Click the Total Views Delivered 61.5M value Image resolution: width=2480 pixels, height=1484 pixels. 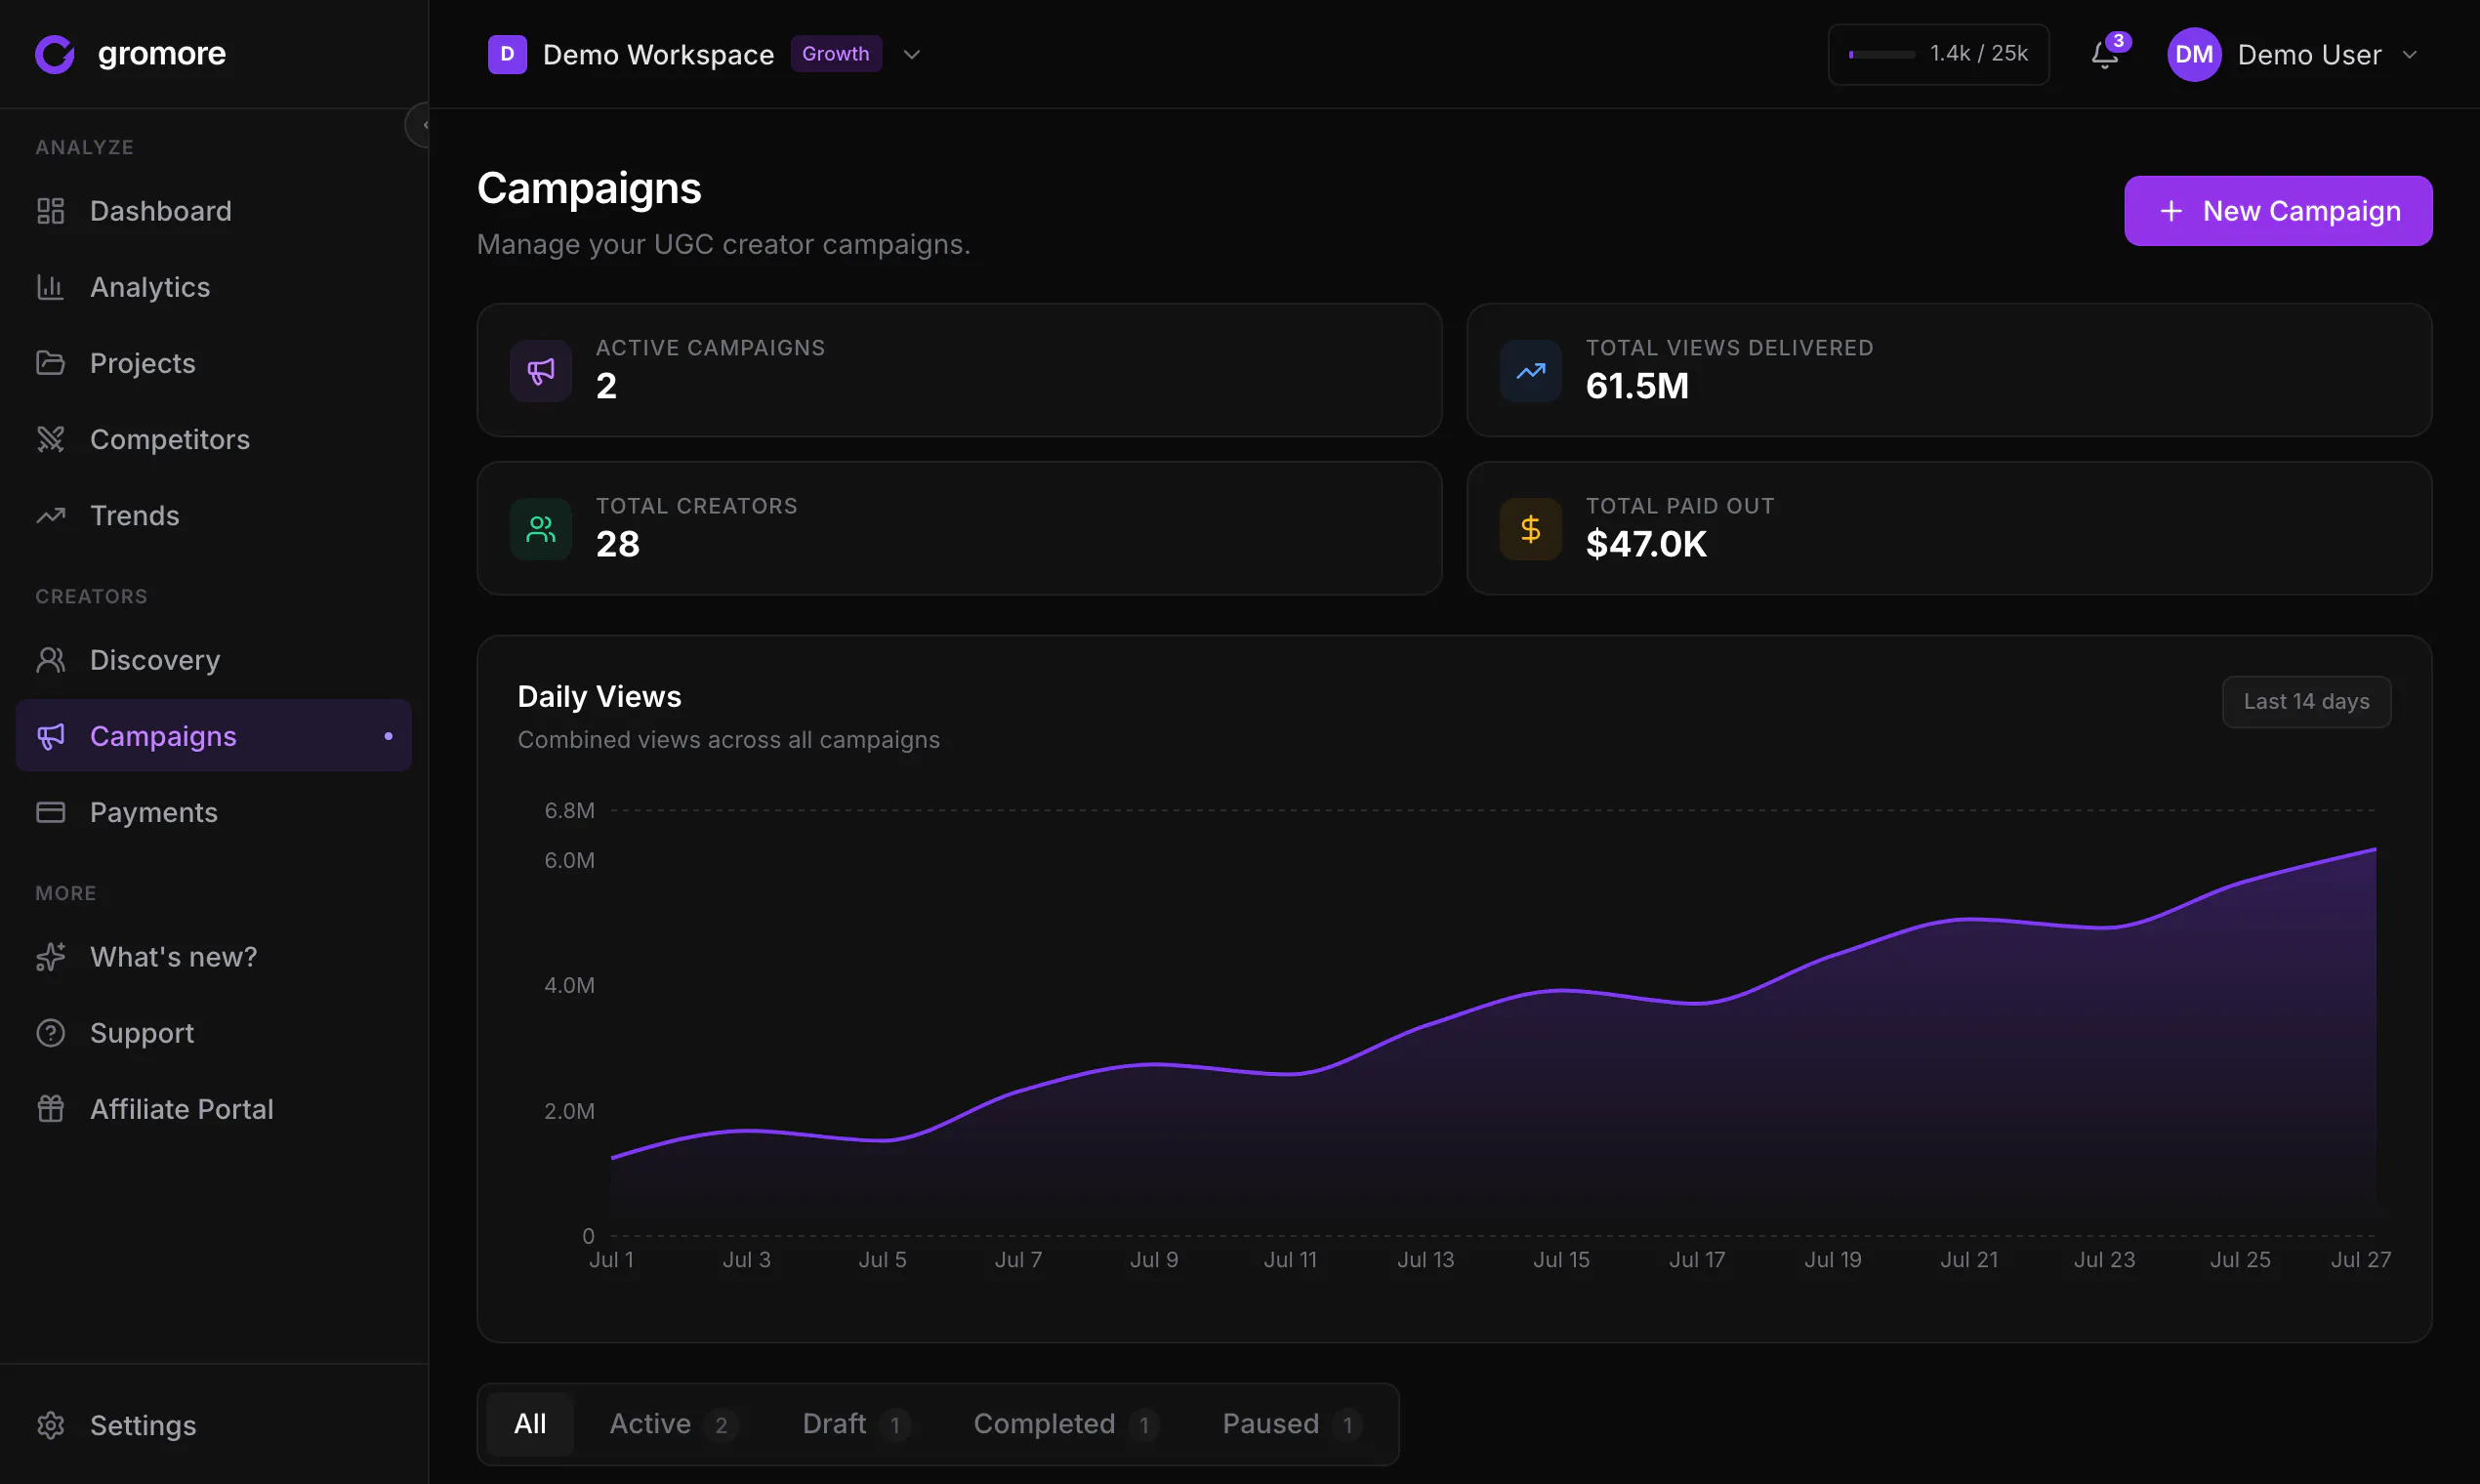pos(1637,386)
